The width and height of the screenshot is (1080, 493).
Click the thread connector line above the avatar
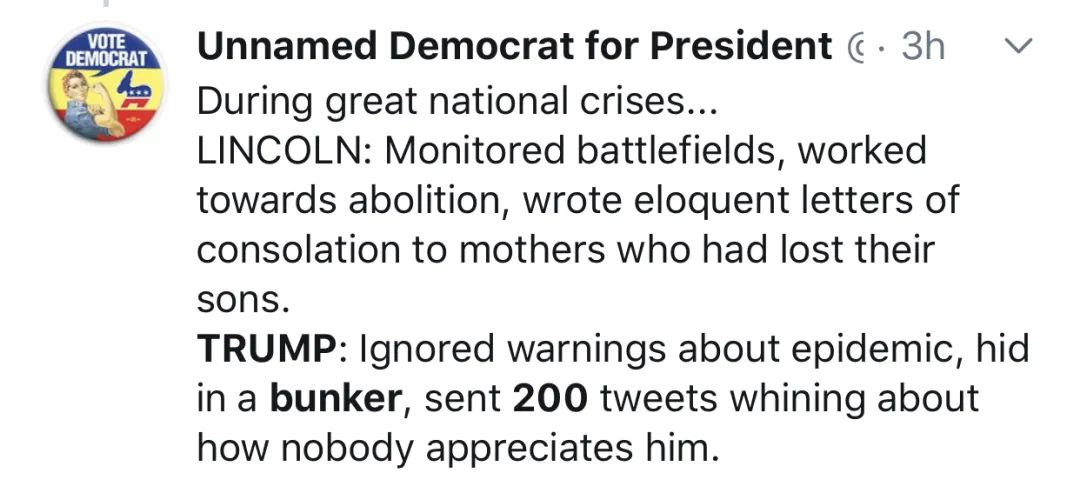point(105,3)
